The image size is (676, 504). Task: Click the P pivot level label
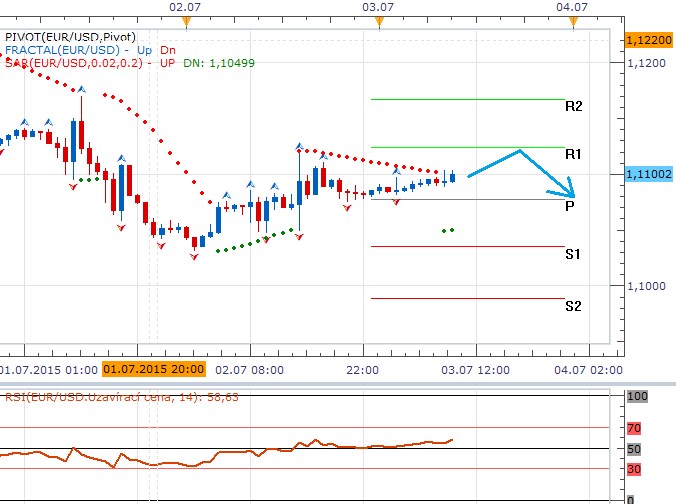tap(569, 205)
